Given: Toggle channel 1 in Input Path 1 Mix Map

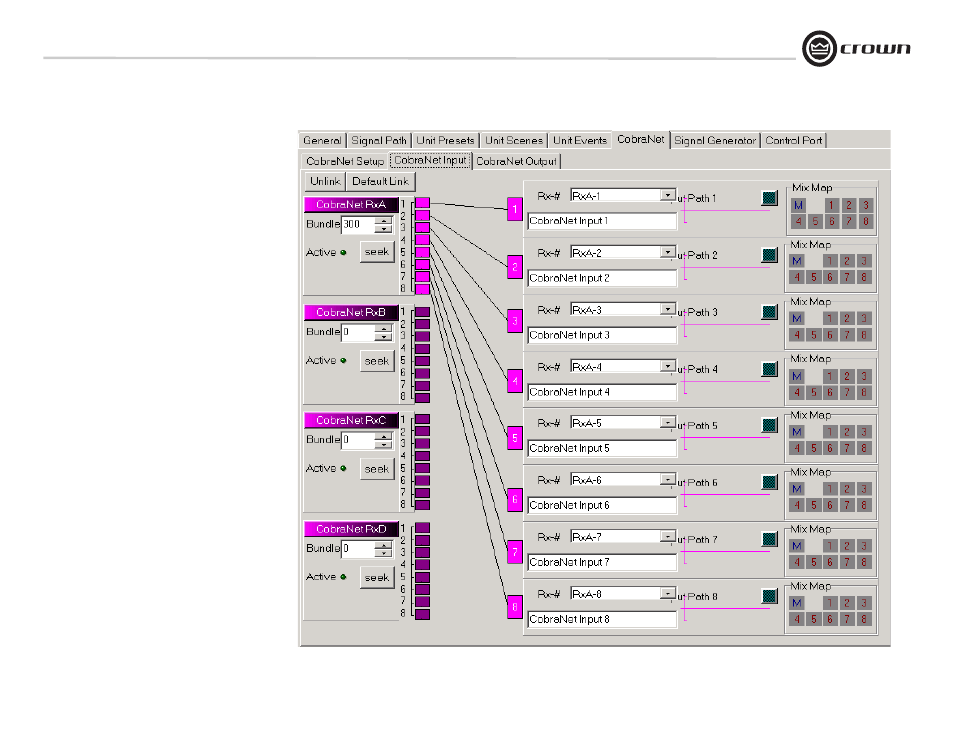Looking at the screenshot, I should click(832, 205).
